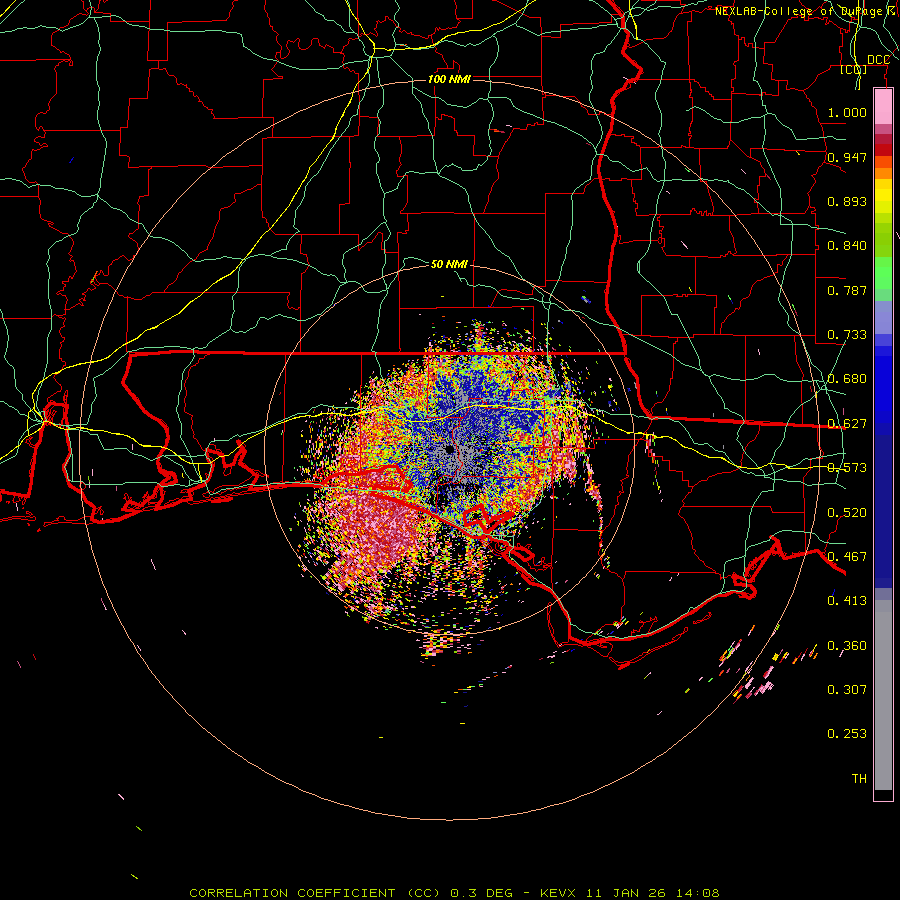Select the 0.253 legend value
This screenshot has height=900, width=900.
click(x=847, y=734)
